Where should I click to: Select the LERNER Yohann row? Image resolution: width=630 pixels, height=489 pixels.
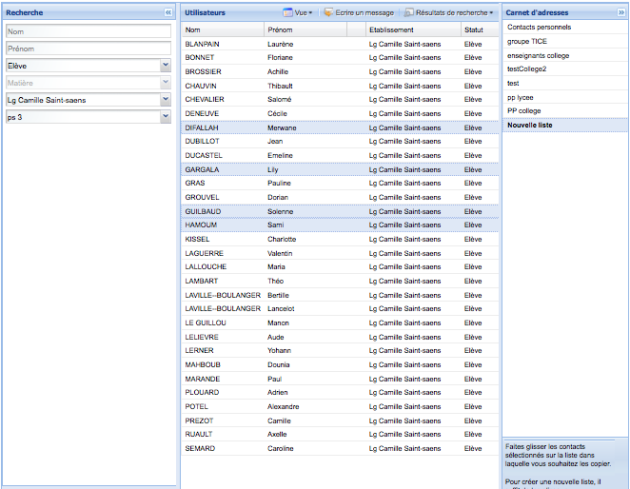click(340, 350)
